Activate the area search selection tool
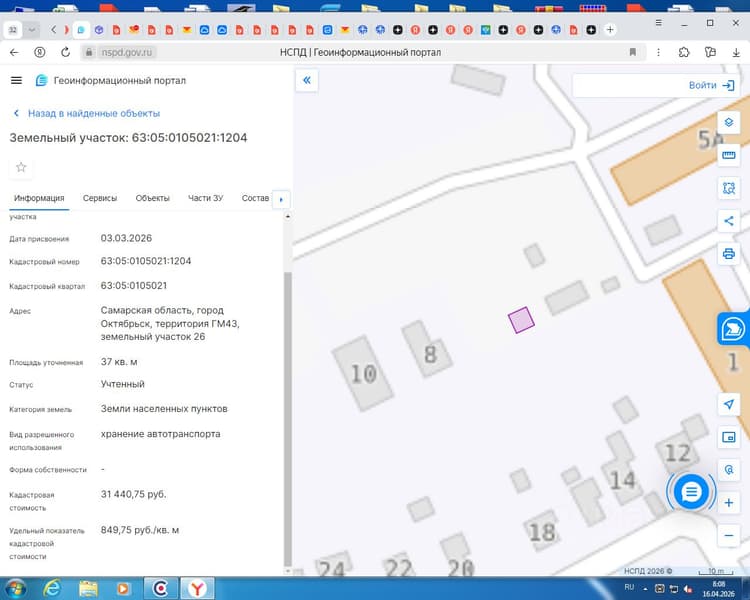The image size is (750, 600). point(728,188)
